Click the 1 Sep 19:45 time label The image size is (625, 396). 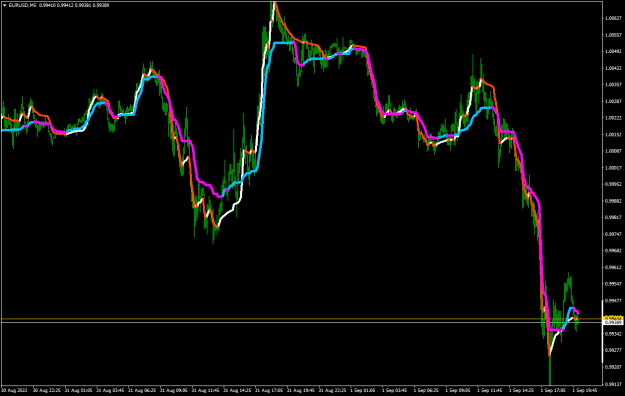585,390
